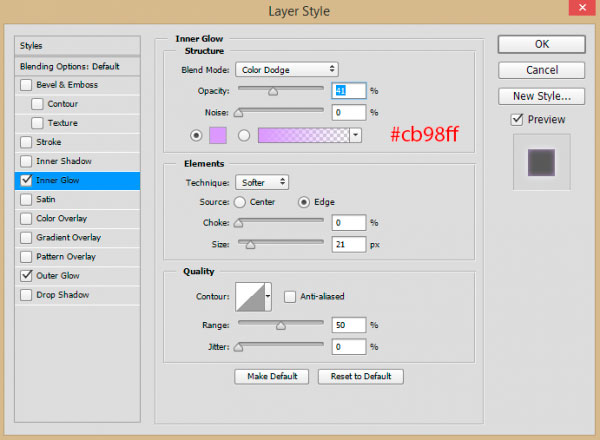Click the Jitter value field
This screenshot has width=600, height=440.
point(349,347)
